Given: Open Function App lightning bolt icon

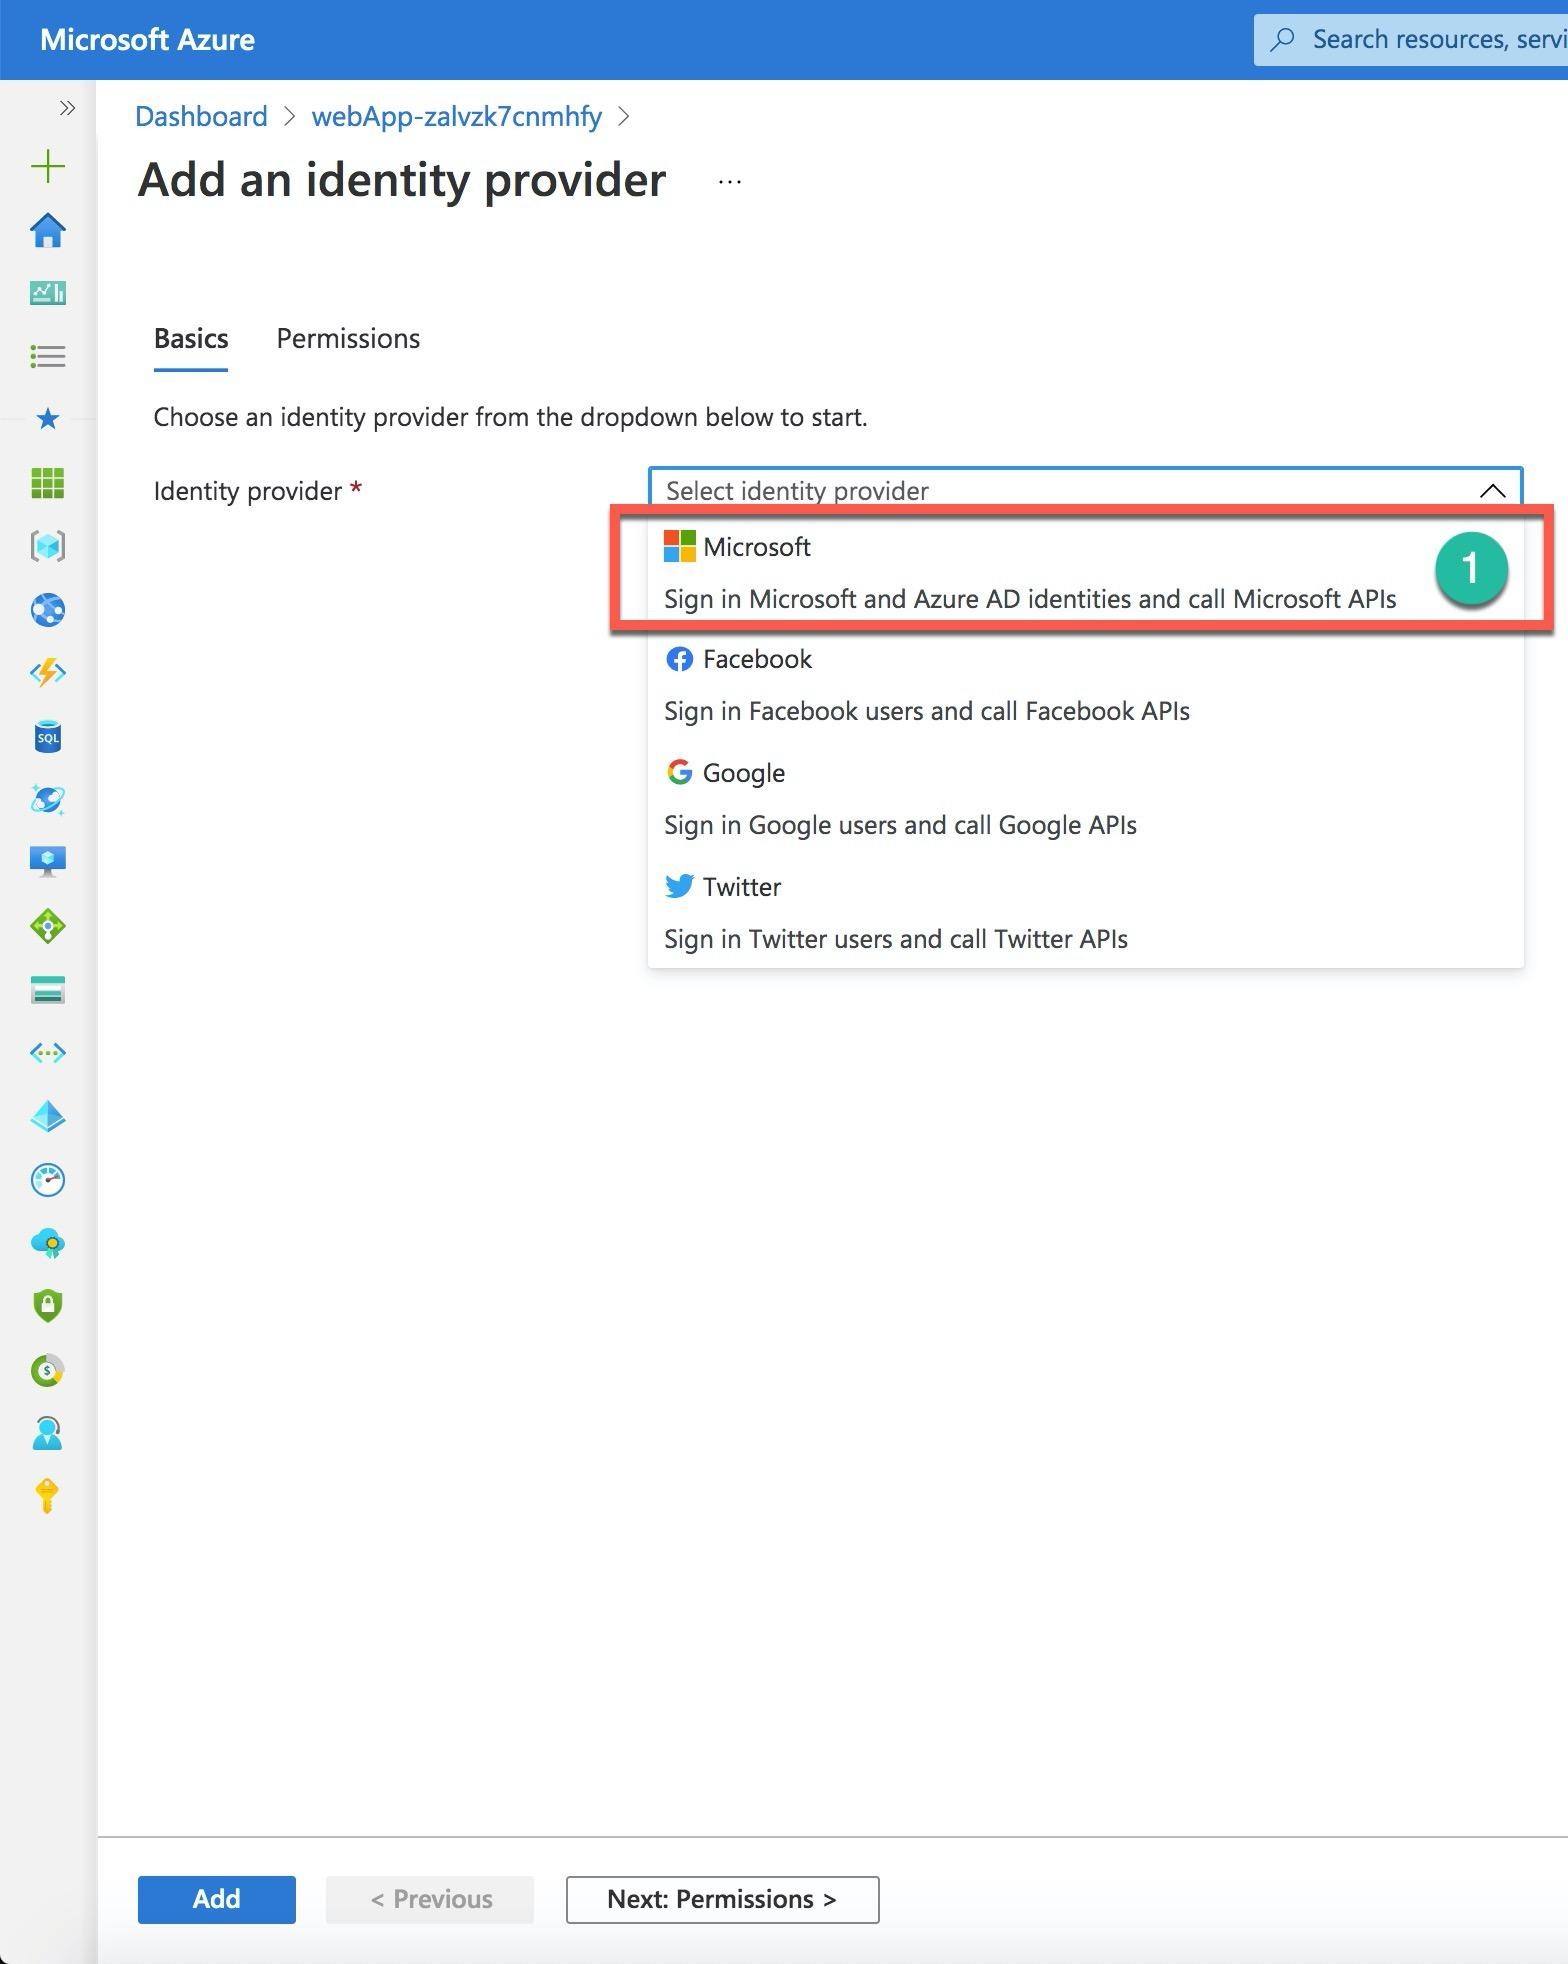Looking at the screenshot, I should point(48,673).
